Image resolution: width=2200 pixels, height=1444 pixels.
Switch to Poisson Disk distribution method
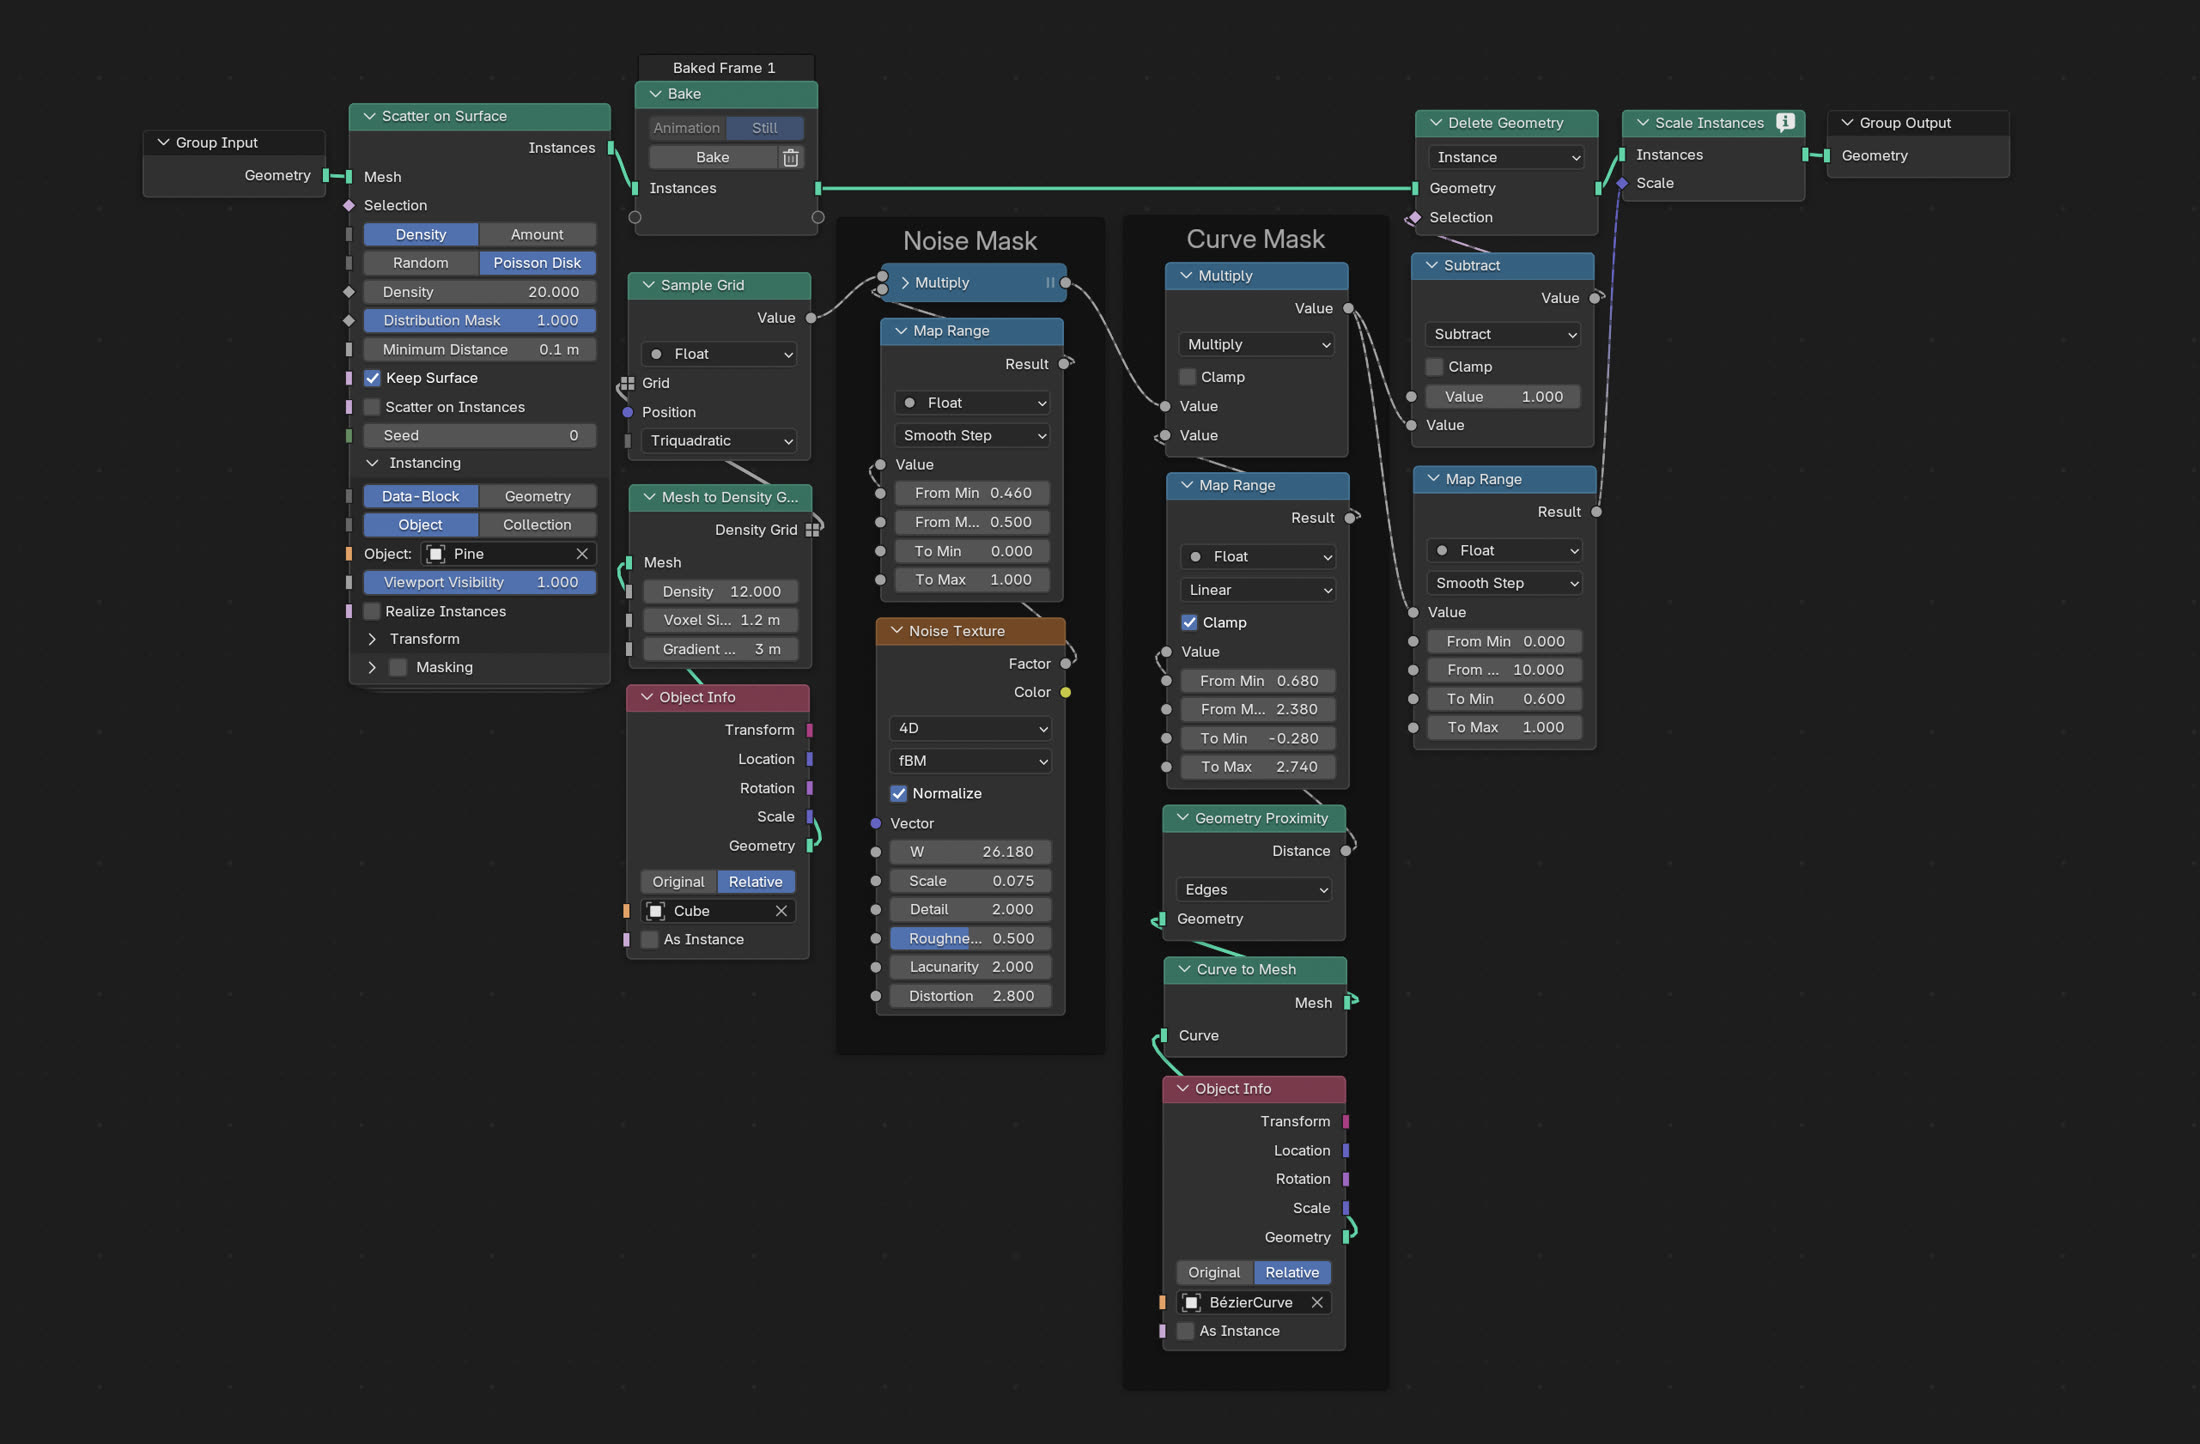click(x=537, y=263)
